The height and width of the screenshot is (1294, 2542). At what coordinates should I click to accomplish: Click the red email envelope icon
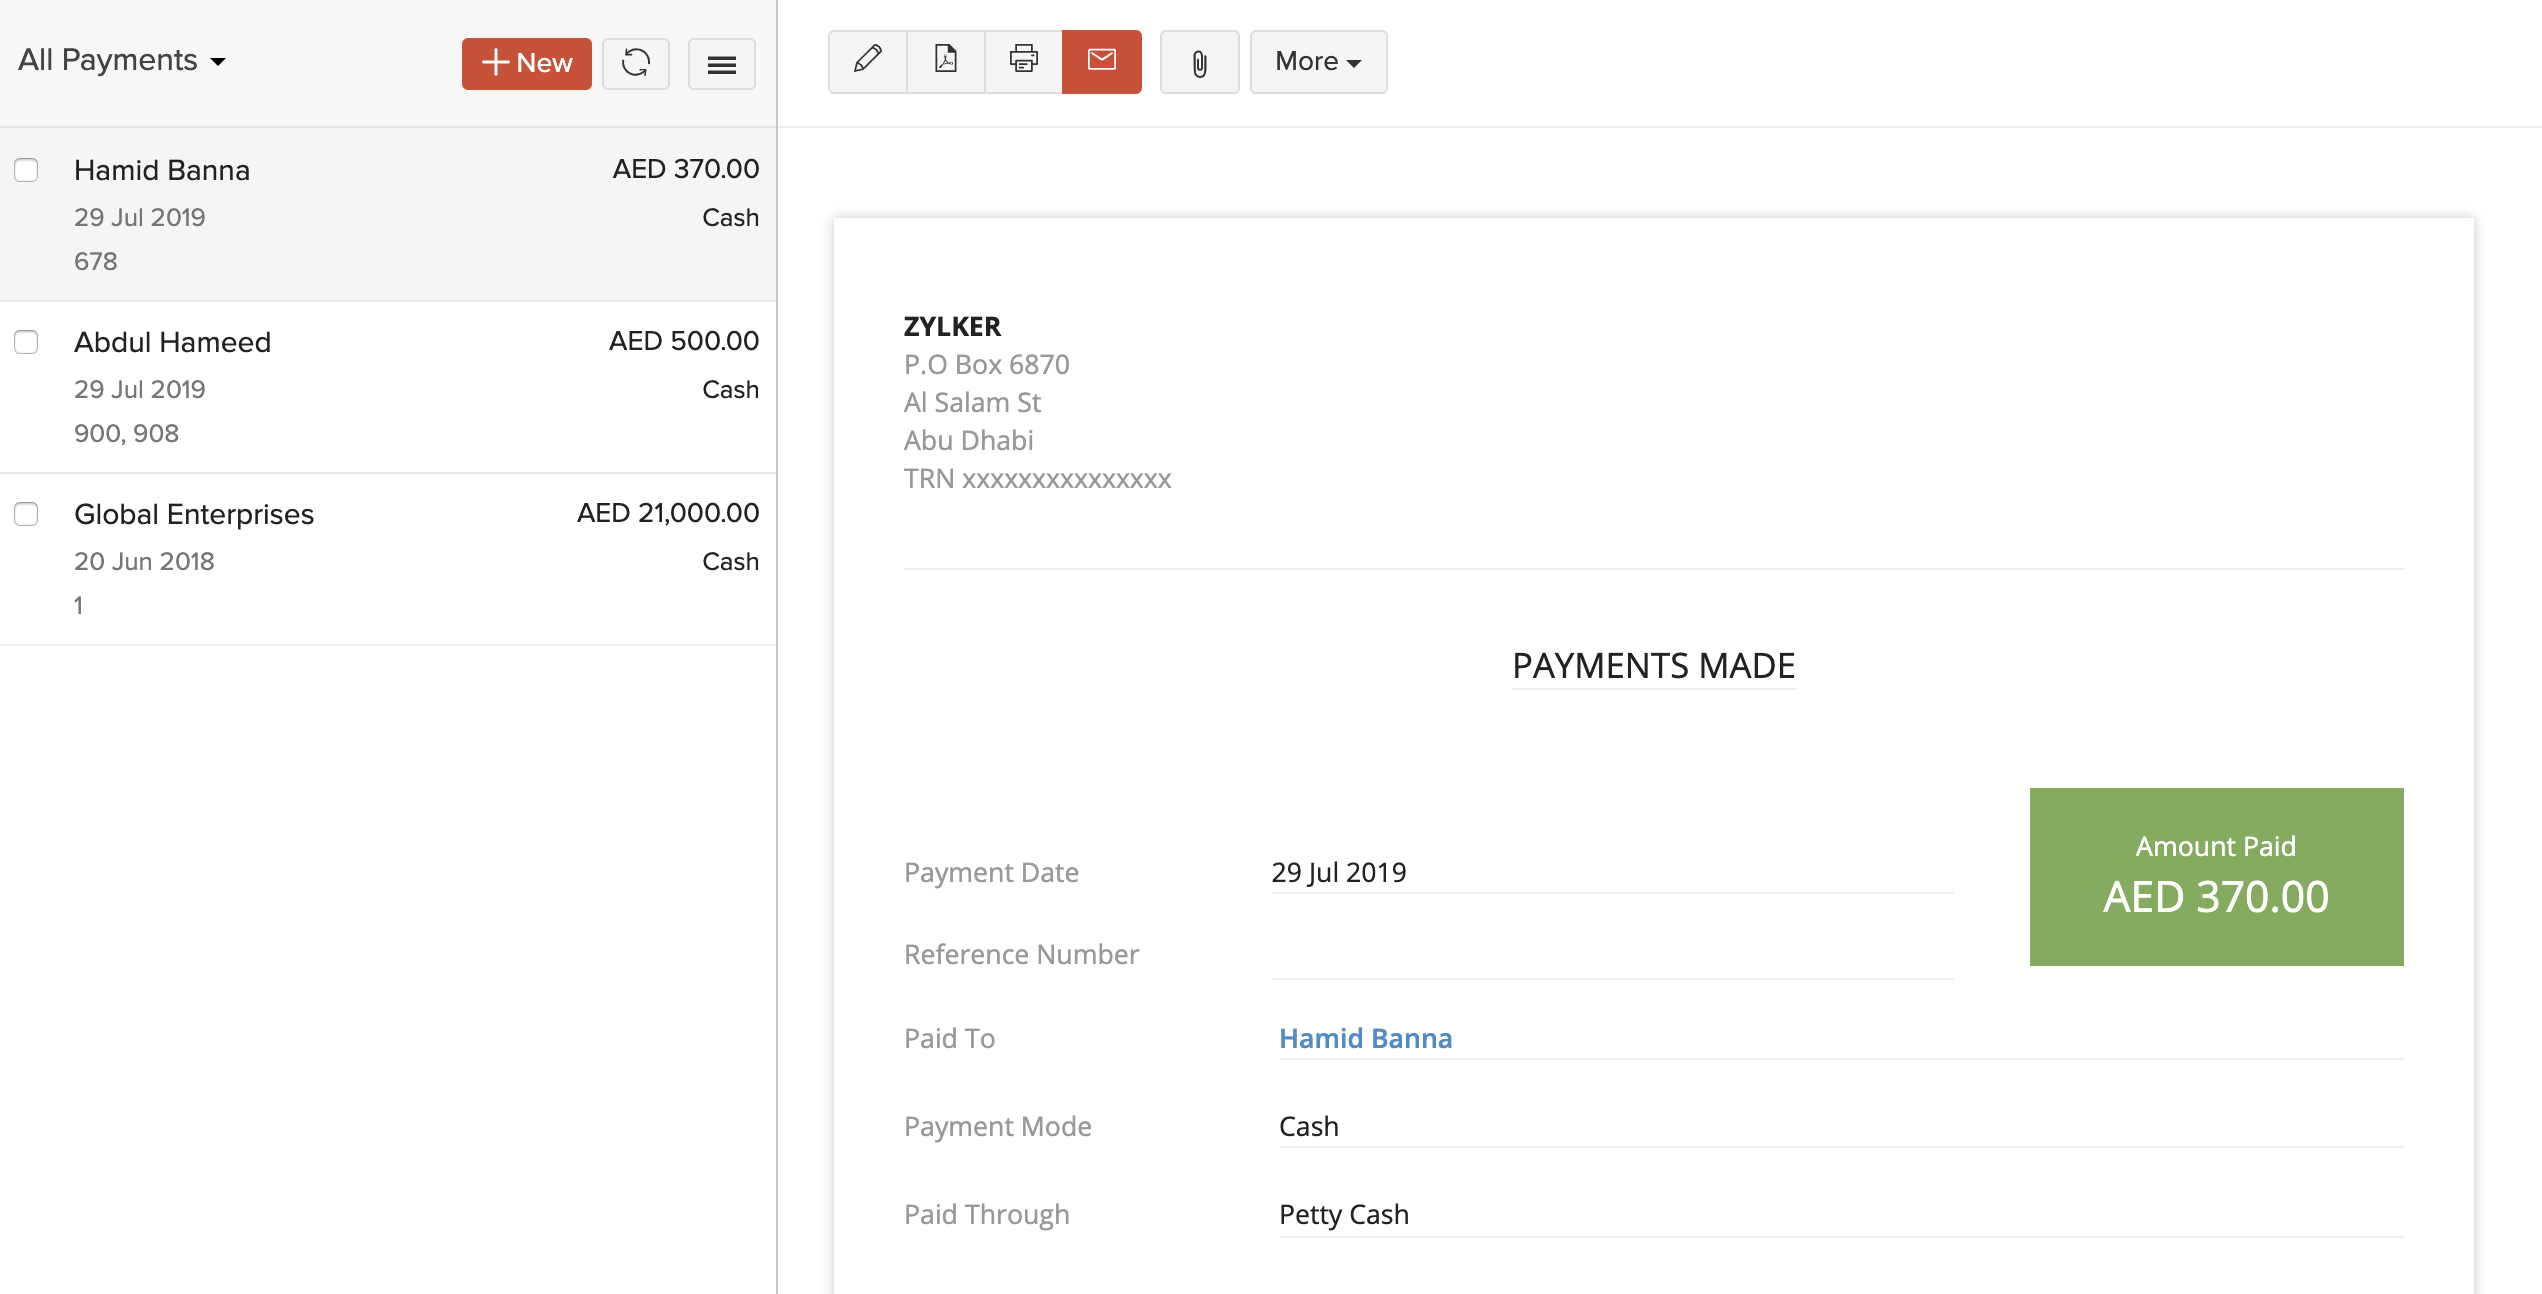tap(1101, 61)
